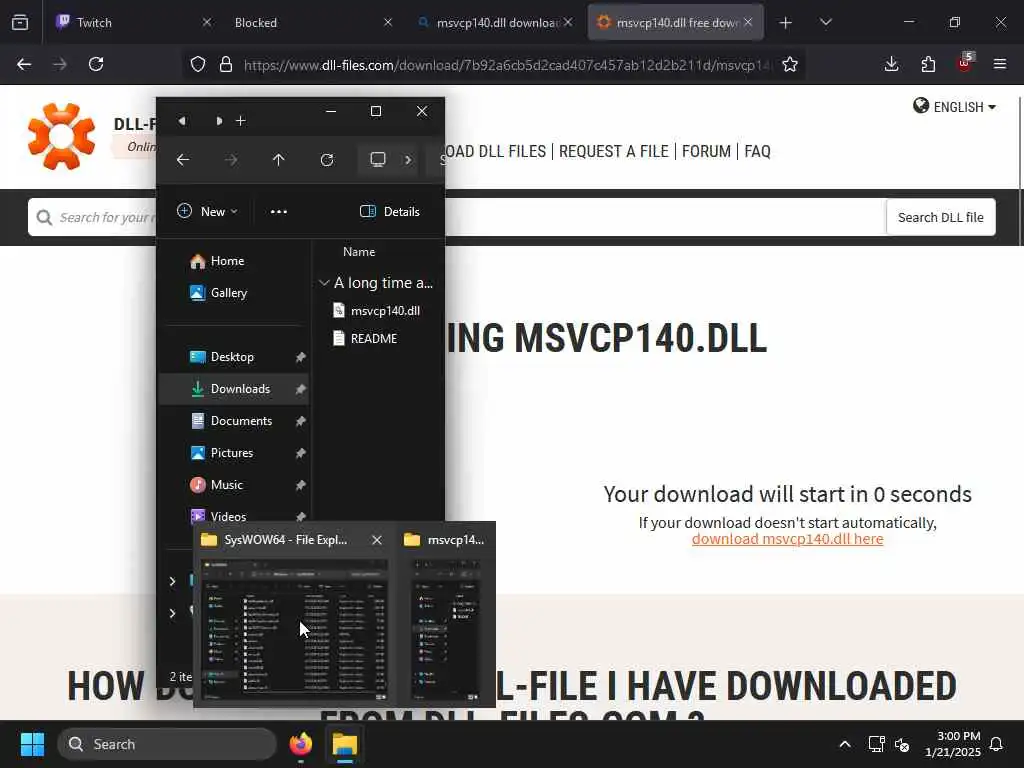
Task: Click the Firefox URL address bar
Action: 507,65
